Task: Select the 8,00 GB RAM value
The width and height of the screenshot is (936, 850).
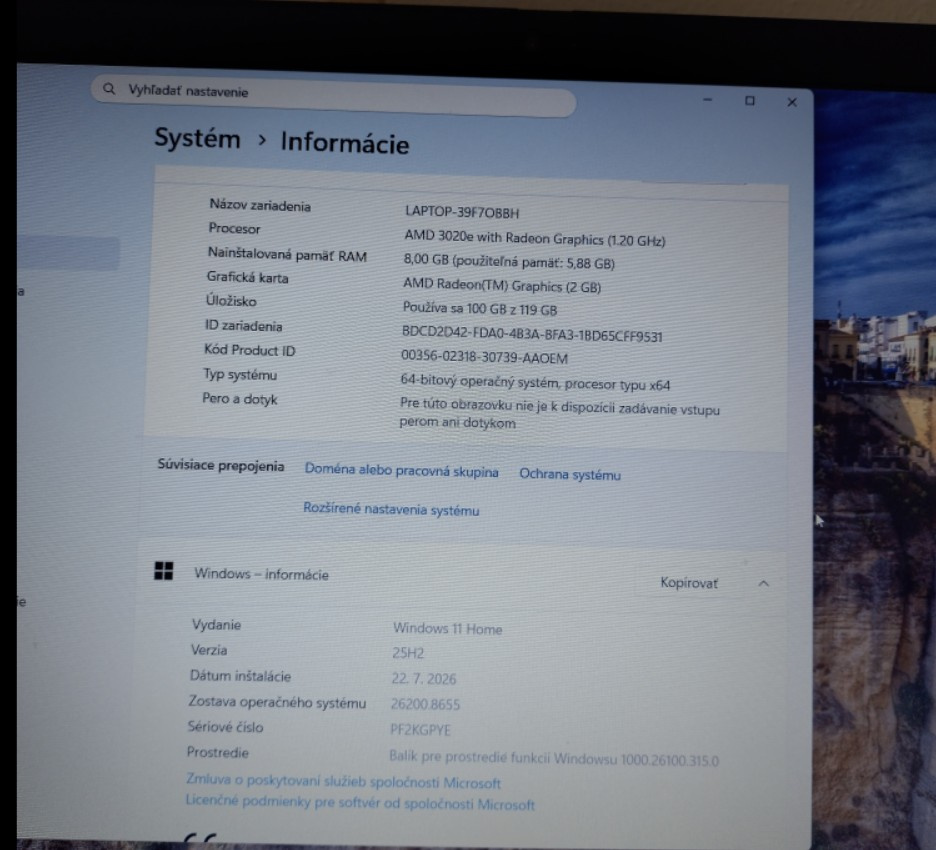Action: (x=509, y=261)
